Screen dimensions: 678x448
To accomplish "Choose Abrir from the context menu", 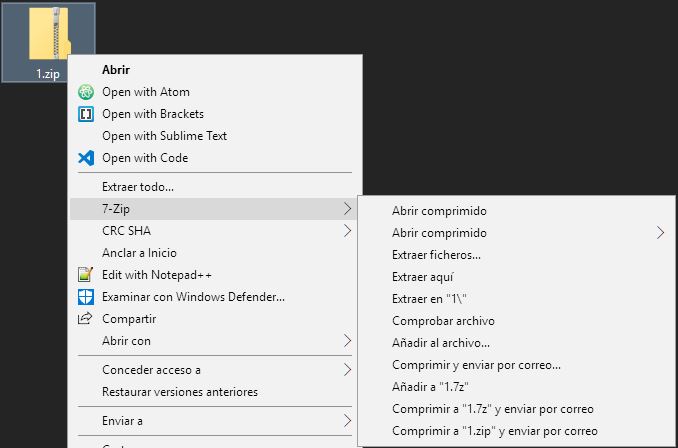I will [215, 70].
